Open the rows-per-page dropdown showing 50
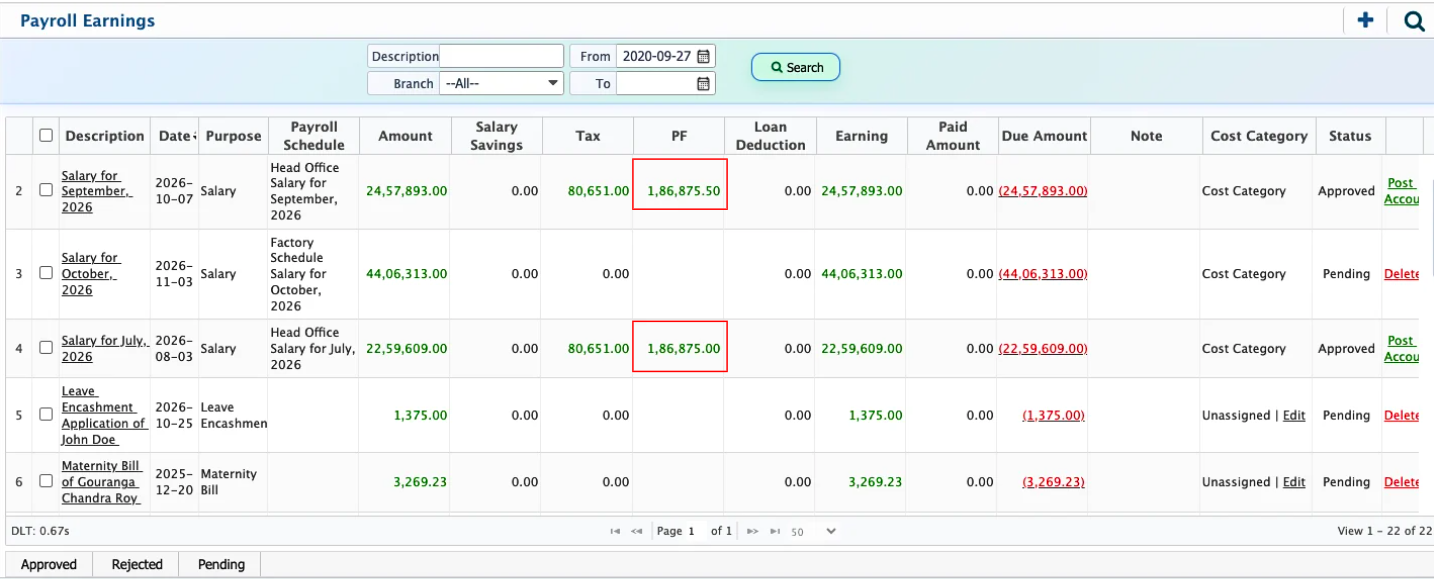The image size is (1434, 579). pos(813,531)
